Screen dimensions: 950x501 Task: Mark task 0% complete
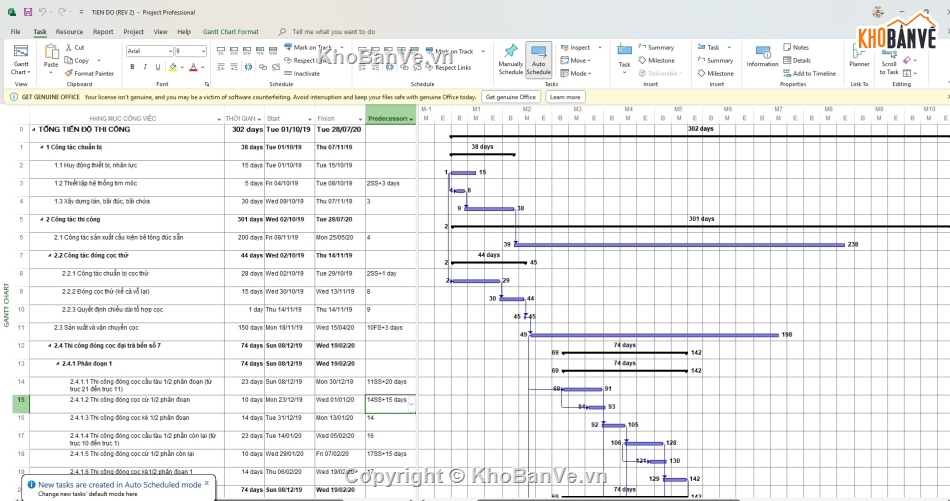pyautogui.click(x=221, y=51)
